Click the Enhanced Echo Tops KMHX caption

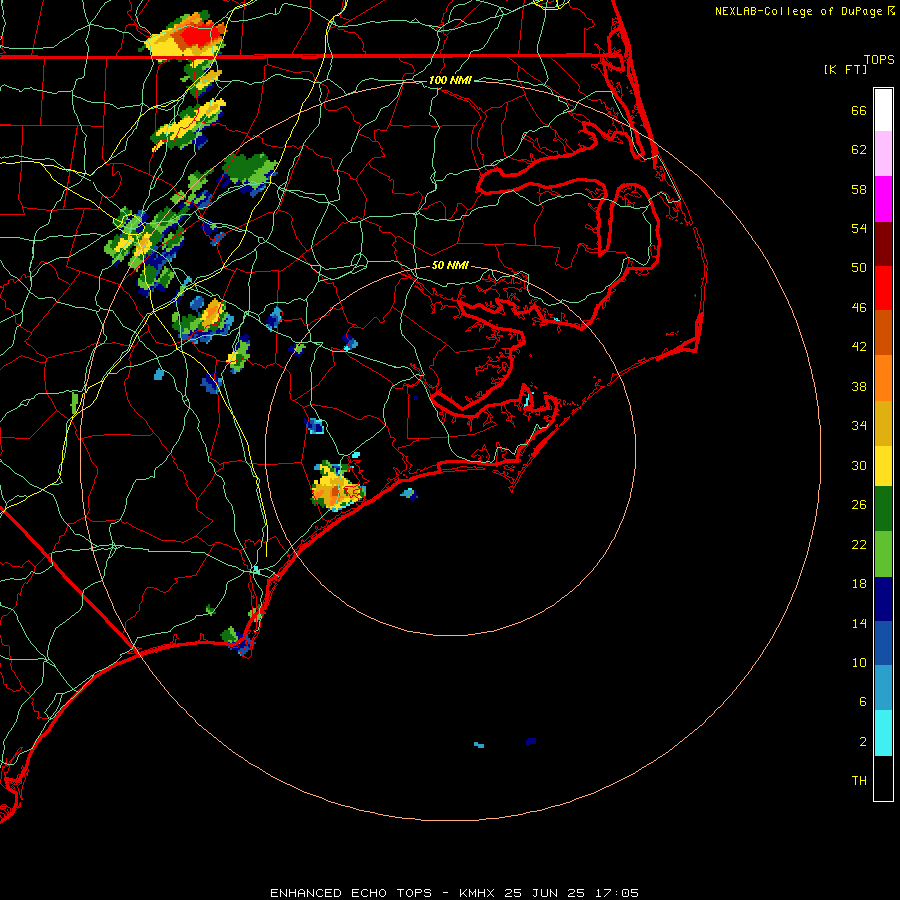(x=454, y=893)
